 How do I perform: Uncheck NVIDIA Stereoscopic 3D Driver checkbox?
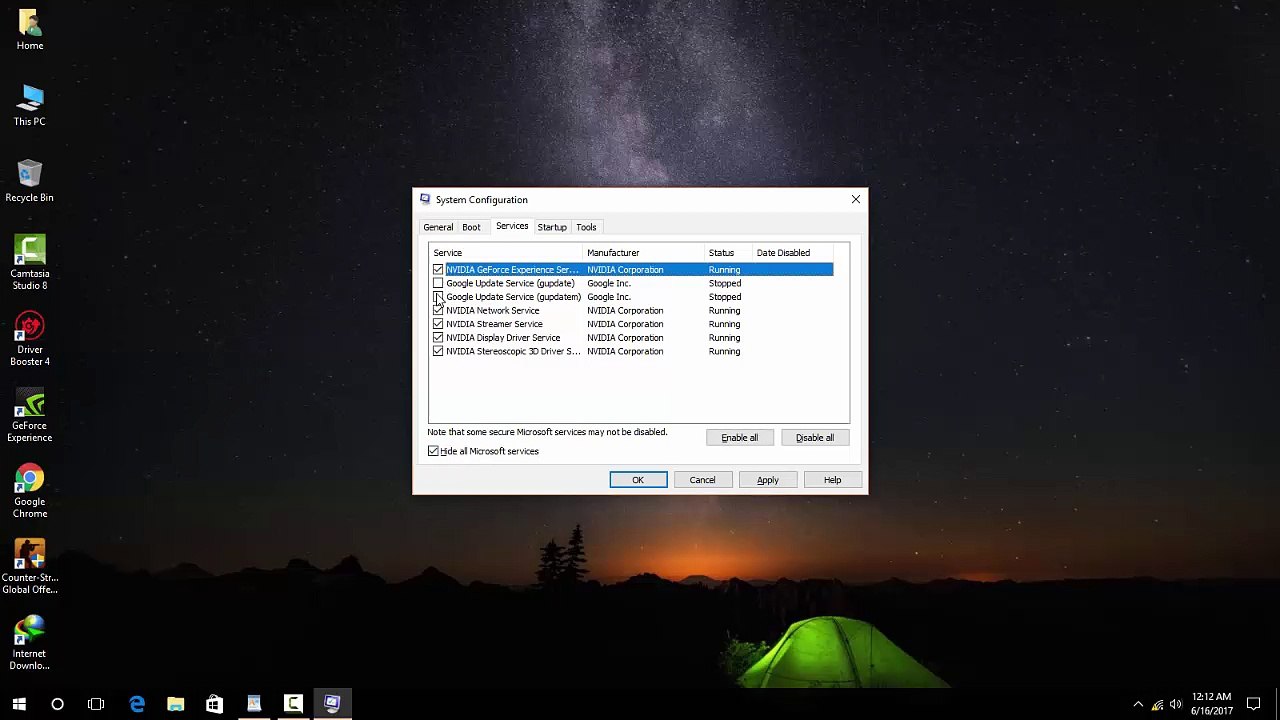coord(438,351)
